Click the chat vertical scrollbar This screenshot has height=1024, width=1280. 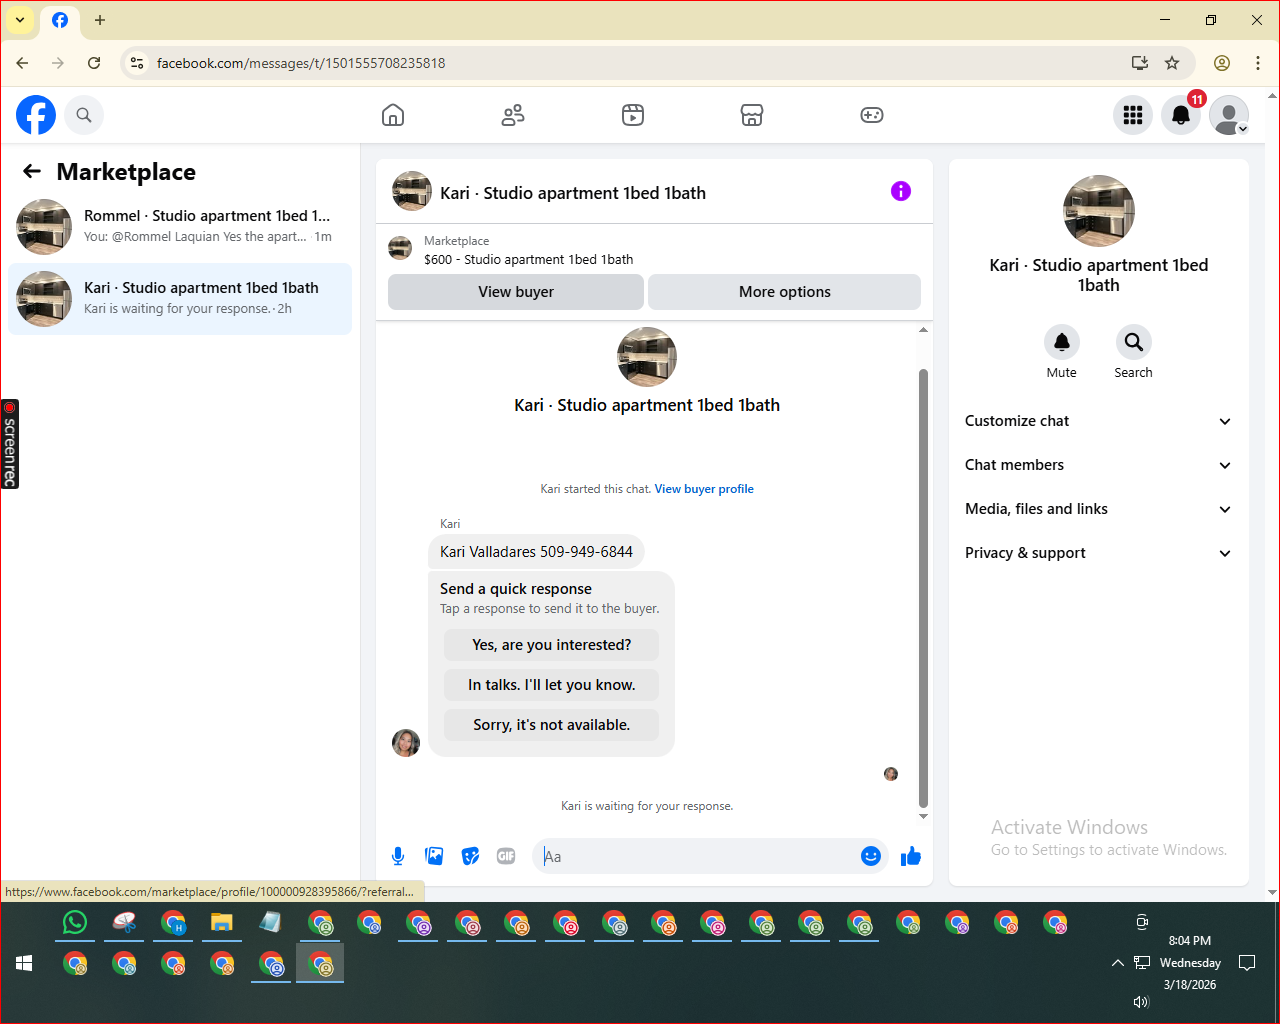coord(923,588)
